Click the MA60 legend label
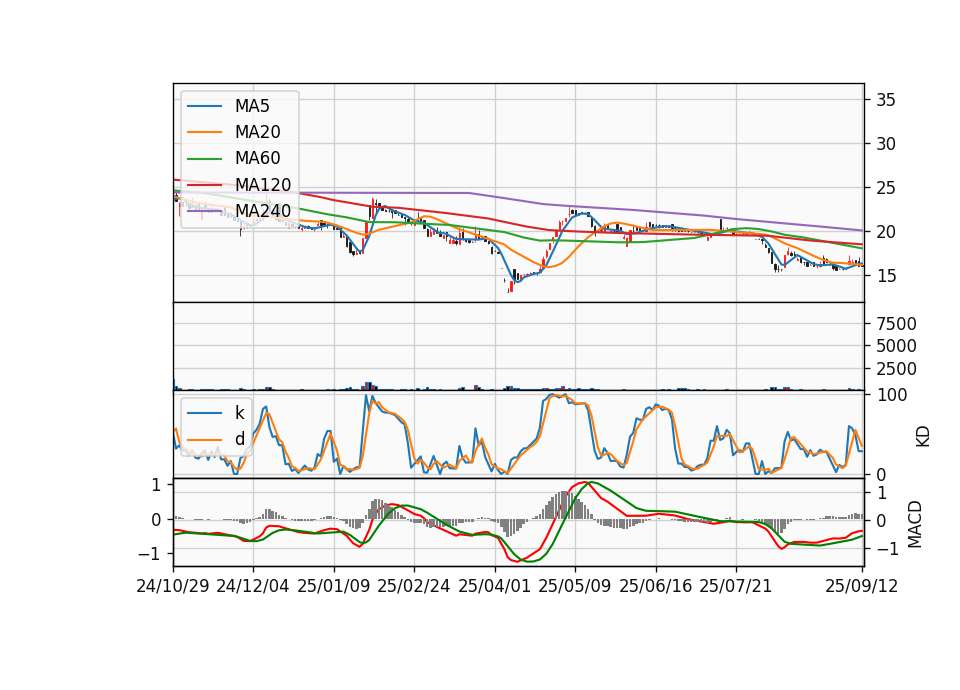Image resolution: width=960 pixels, height=690 pixels. click(x=258, y=159)
